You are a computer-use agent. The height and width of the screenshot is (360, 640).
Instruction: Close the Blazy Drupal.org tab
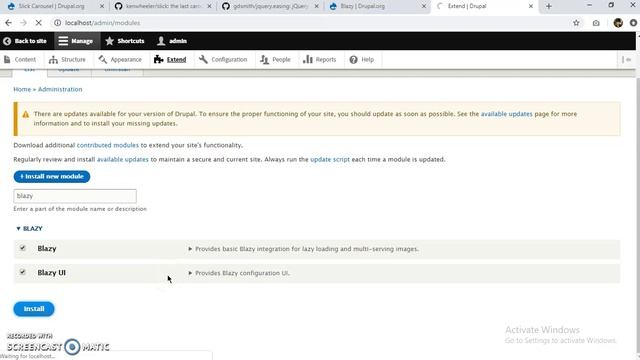(424, 6)
